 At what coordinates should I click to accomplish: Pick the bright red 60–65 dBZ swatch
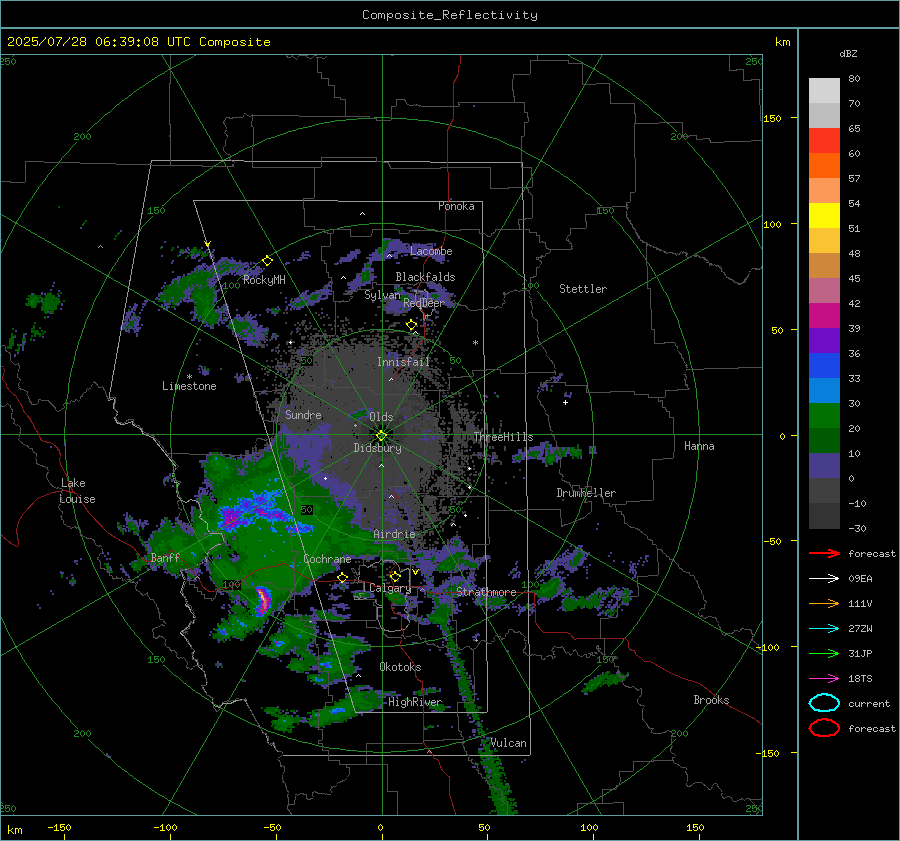824,141
